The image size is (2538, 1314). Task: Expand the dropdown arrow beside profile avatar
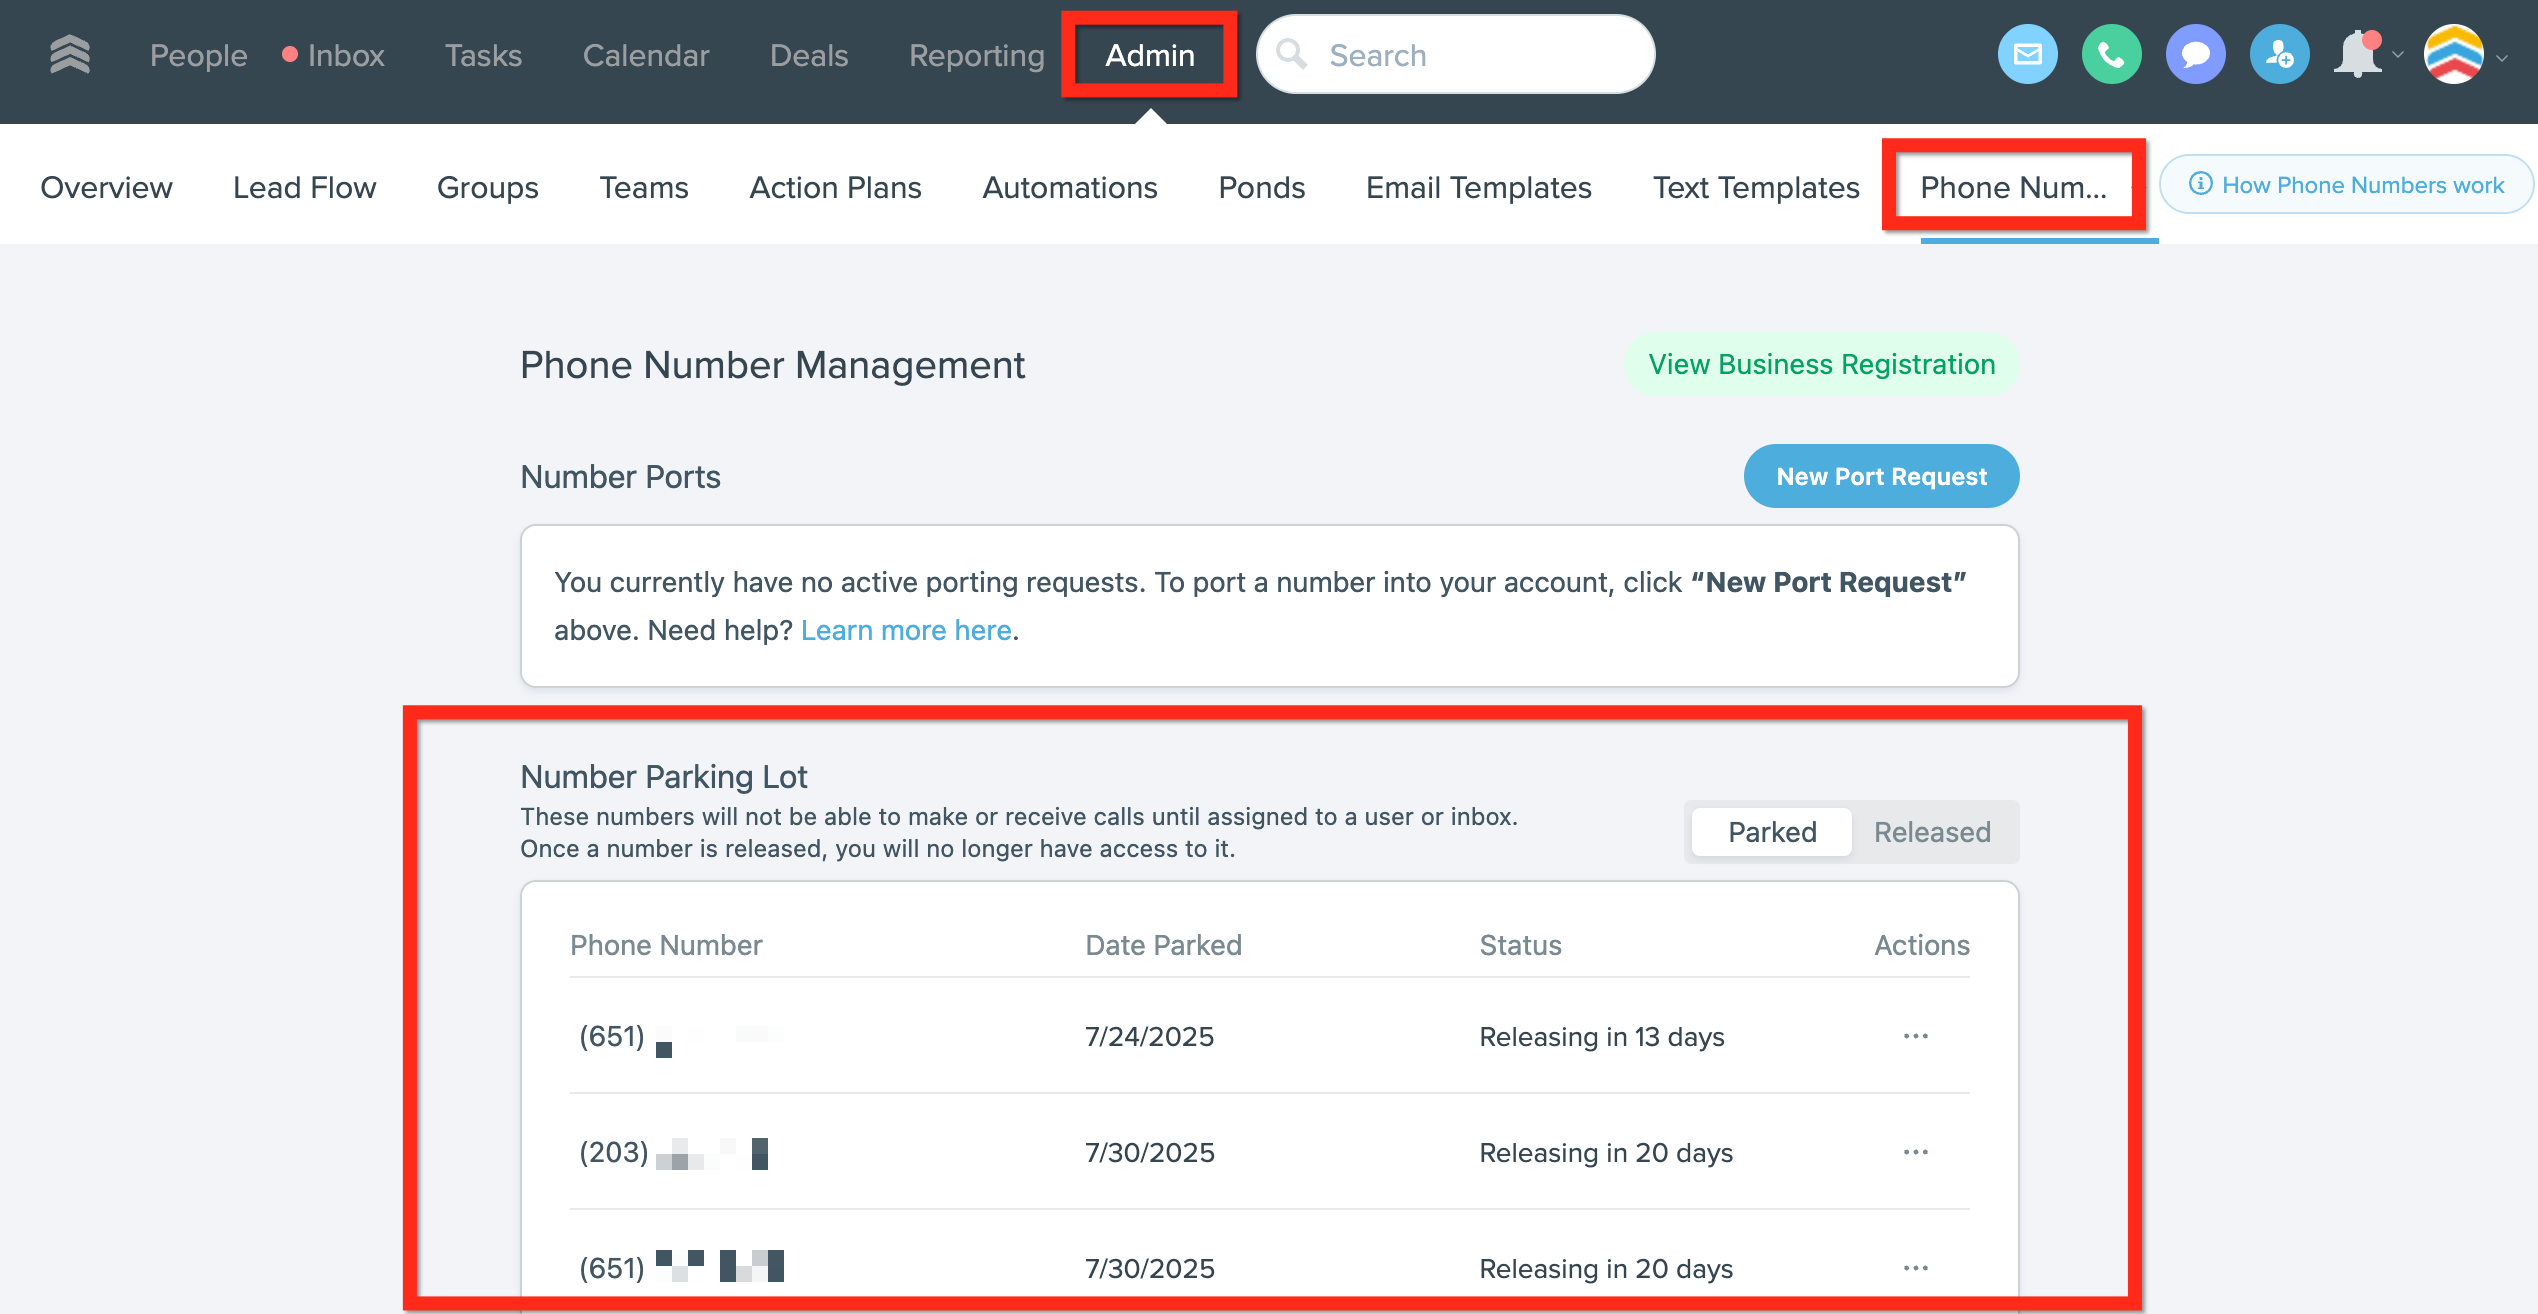point(2503,58)
